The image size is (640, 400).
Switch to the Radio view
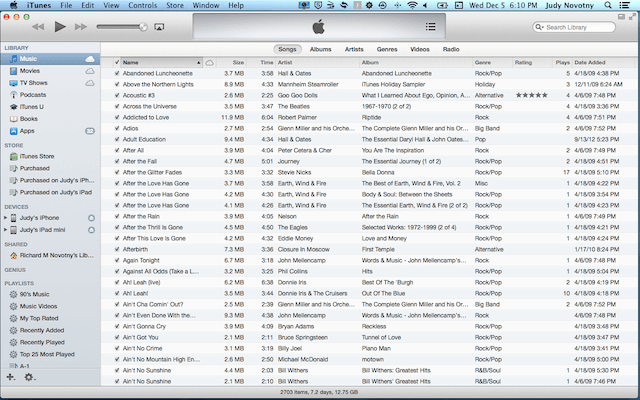click(x=451, y=49)
